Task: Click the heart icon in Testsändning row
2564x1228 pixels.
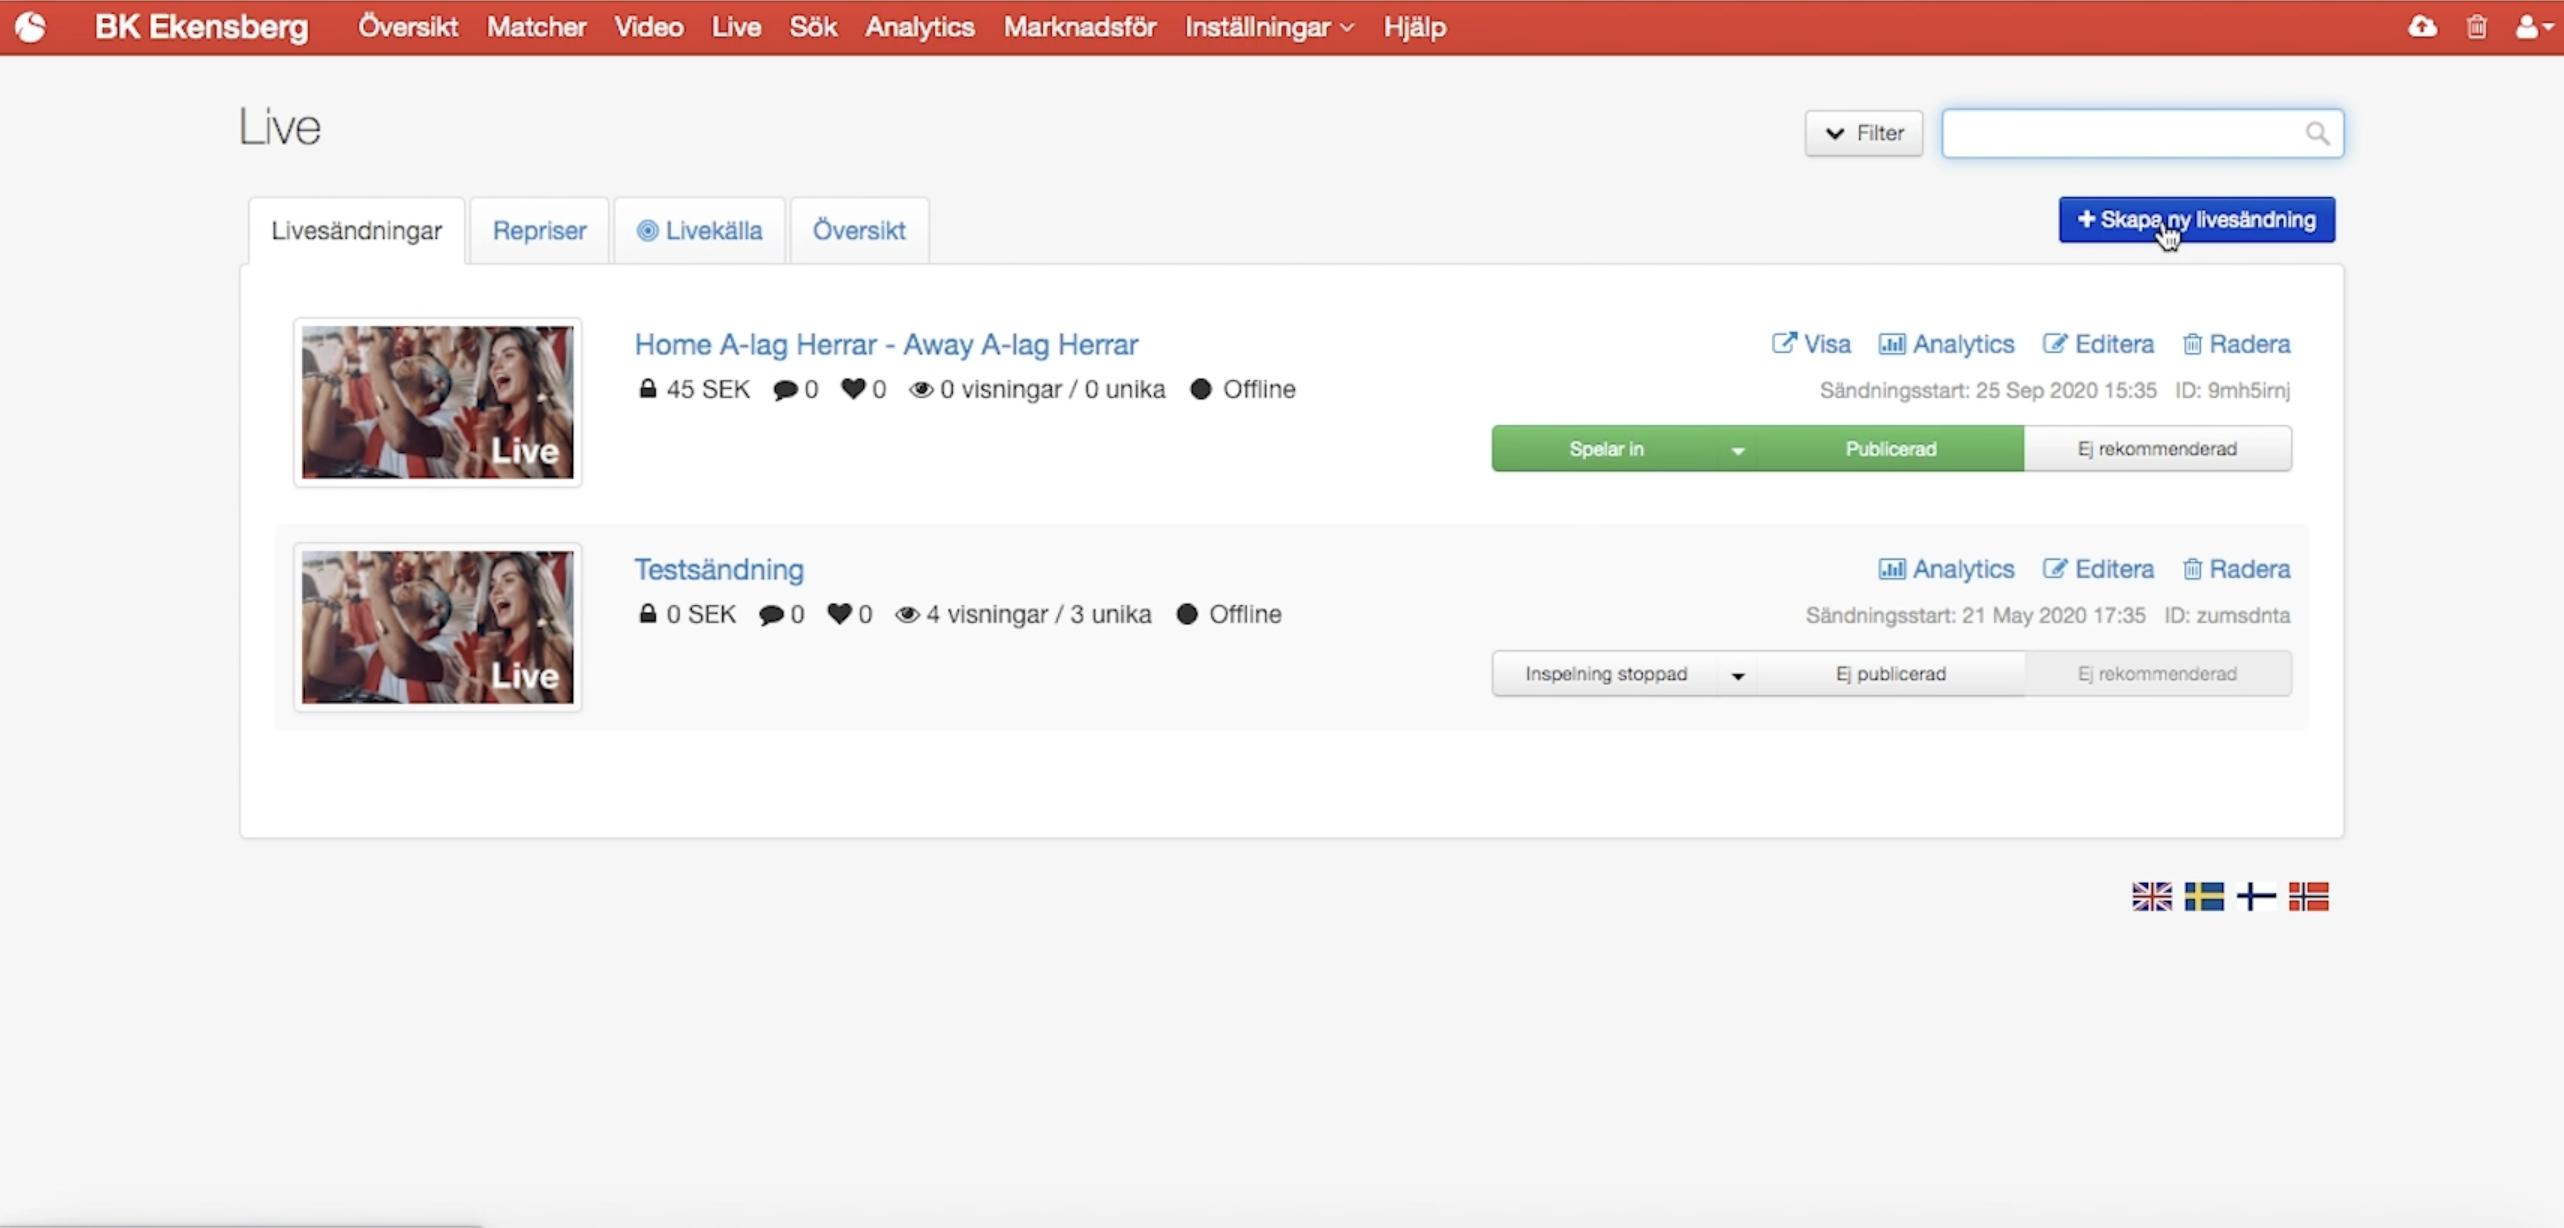Action: tap(839, 614)
